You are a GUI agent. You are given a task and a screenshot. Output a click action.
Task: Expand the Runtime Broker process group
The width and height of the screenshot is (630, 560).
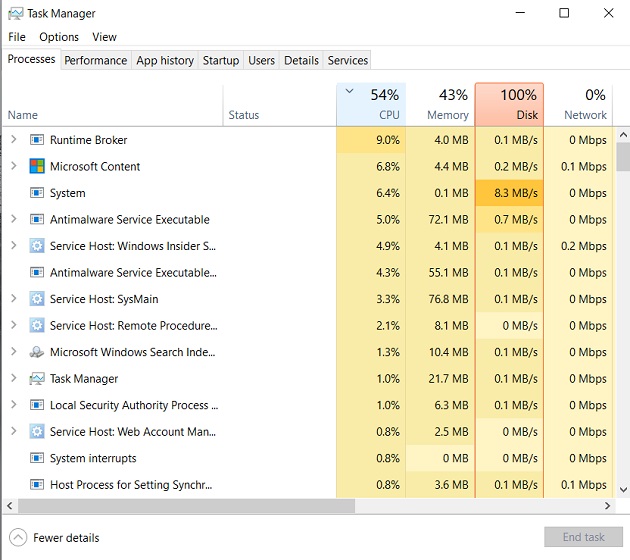click(x=14, y=139)
